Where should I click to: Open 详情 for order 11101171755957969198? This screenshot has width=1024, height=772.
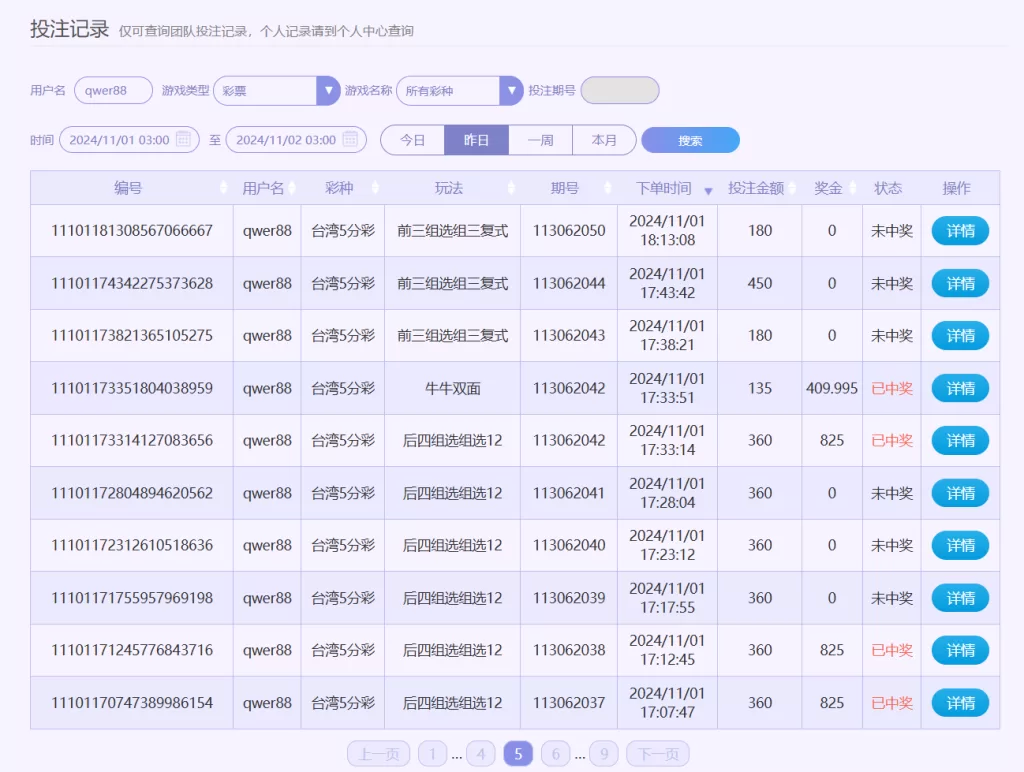(960, 598)
